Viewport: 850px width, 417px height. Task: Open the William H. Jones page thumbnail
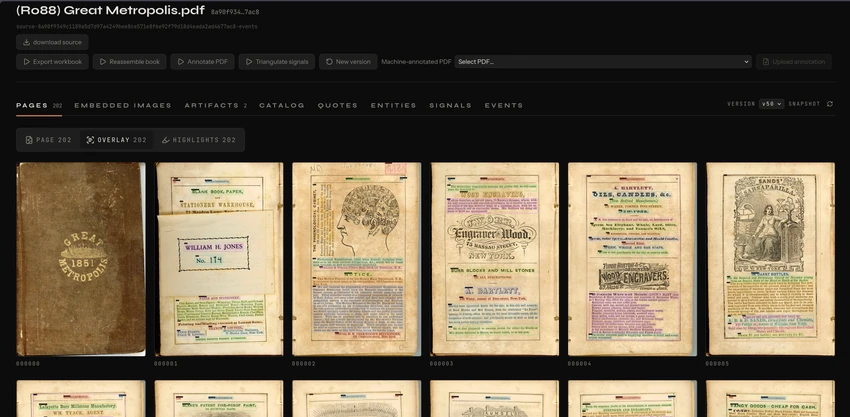[218, 259]
